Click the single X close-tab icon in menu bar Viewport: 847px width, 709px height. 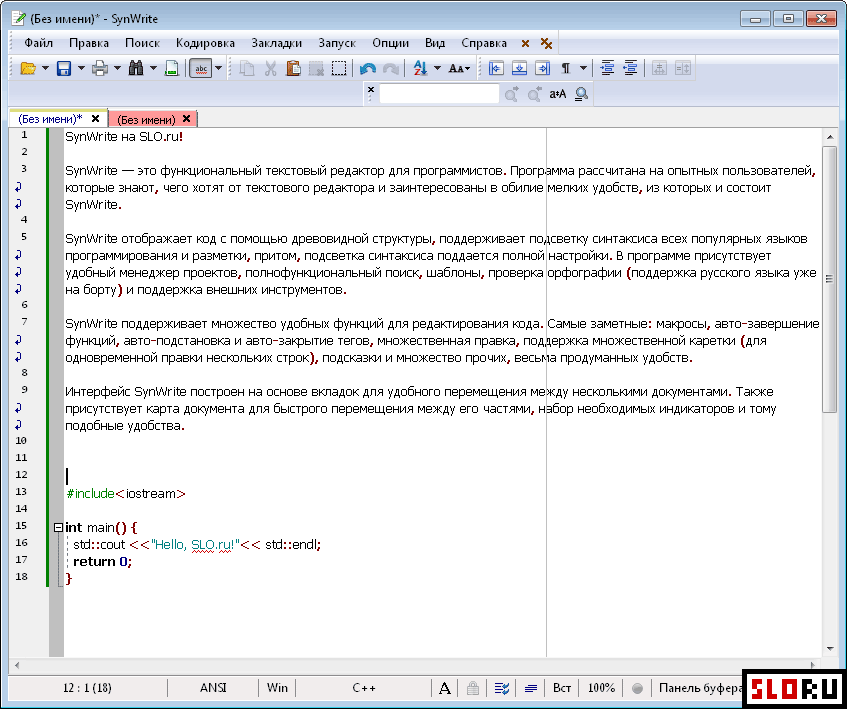point(525,43)
